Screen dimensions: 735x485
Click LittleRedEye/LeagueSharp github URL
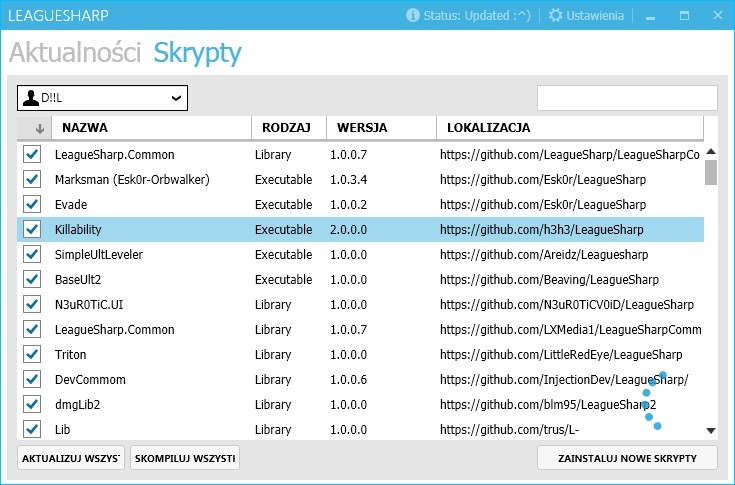[561, 355]
